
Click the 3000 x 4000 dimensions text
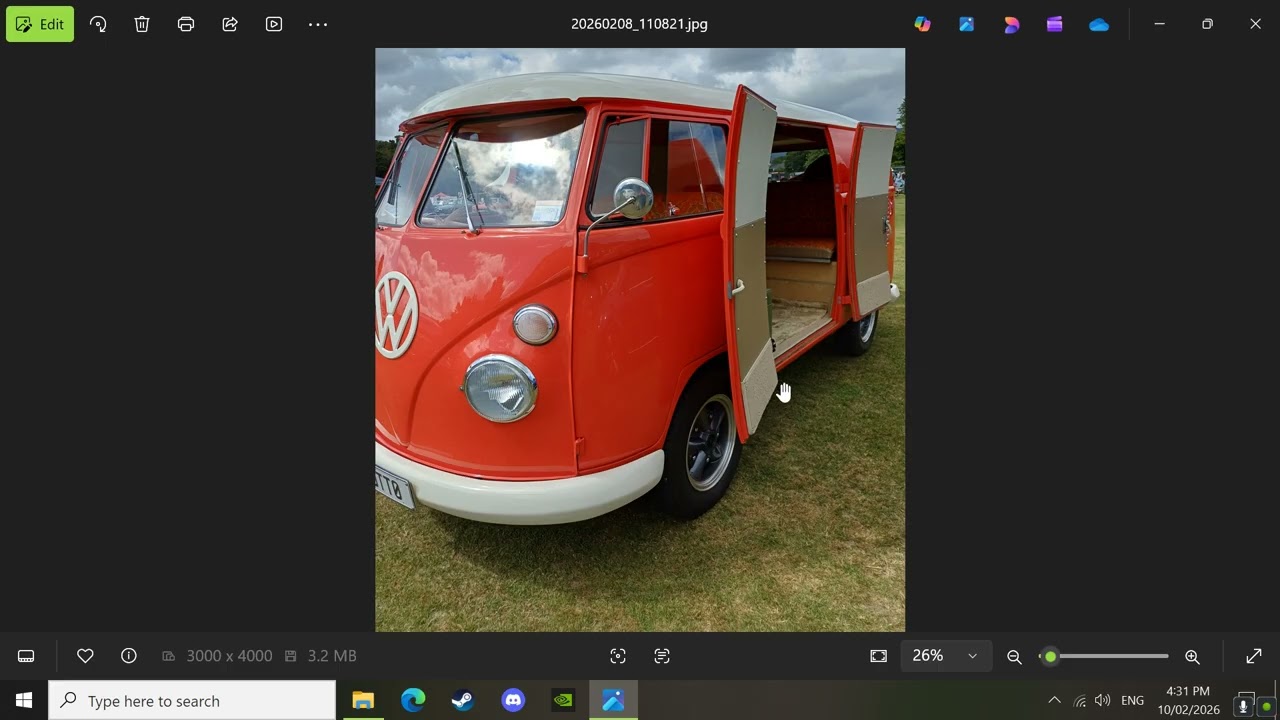point(229,656)
